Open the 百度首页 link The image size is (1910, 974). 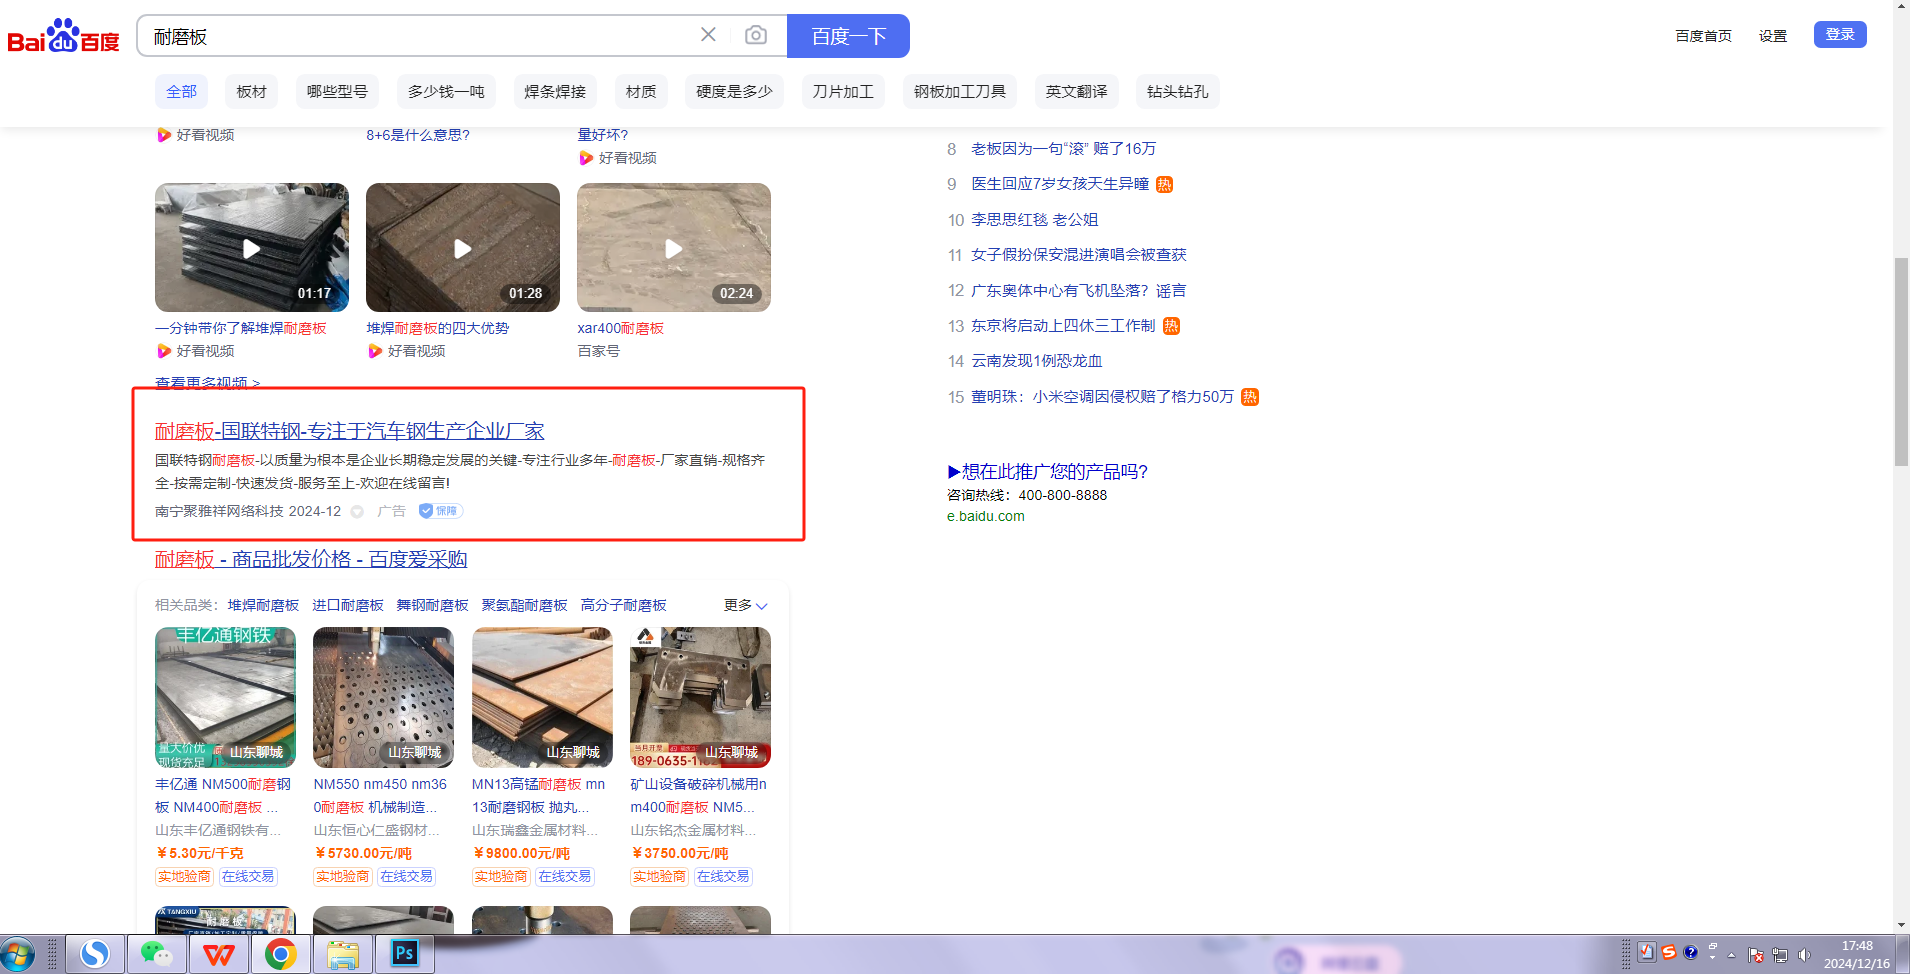coord(1704,36)
